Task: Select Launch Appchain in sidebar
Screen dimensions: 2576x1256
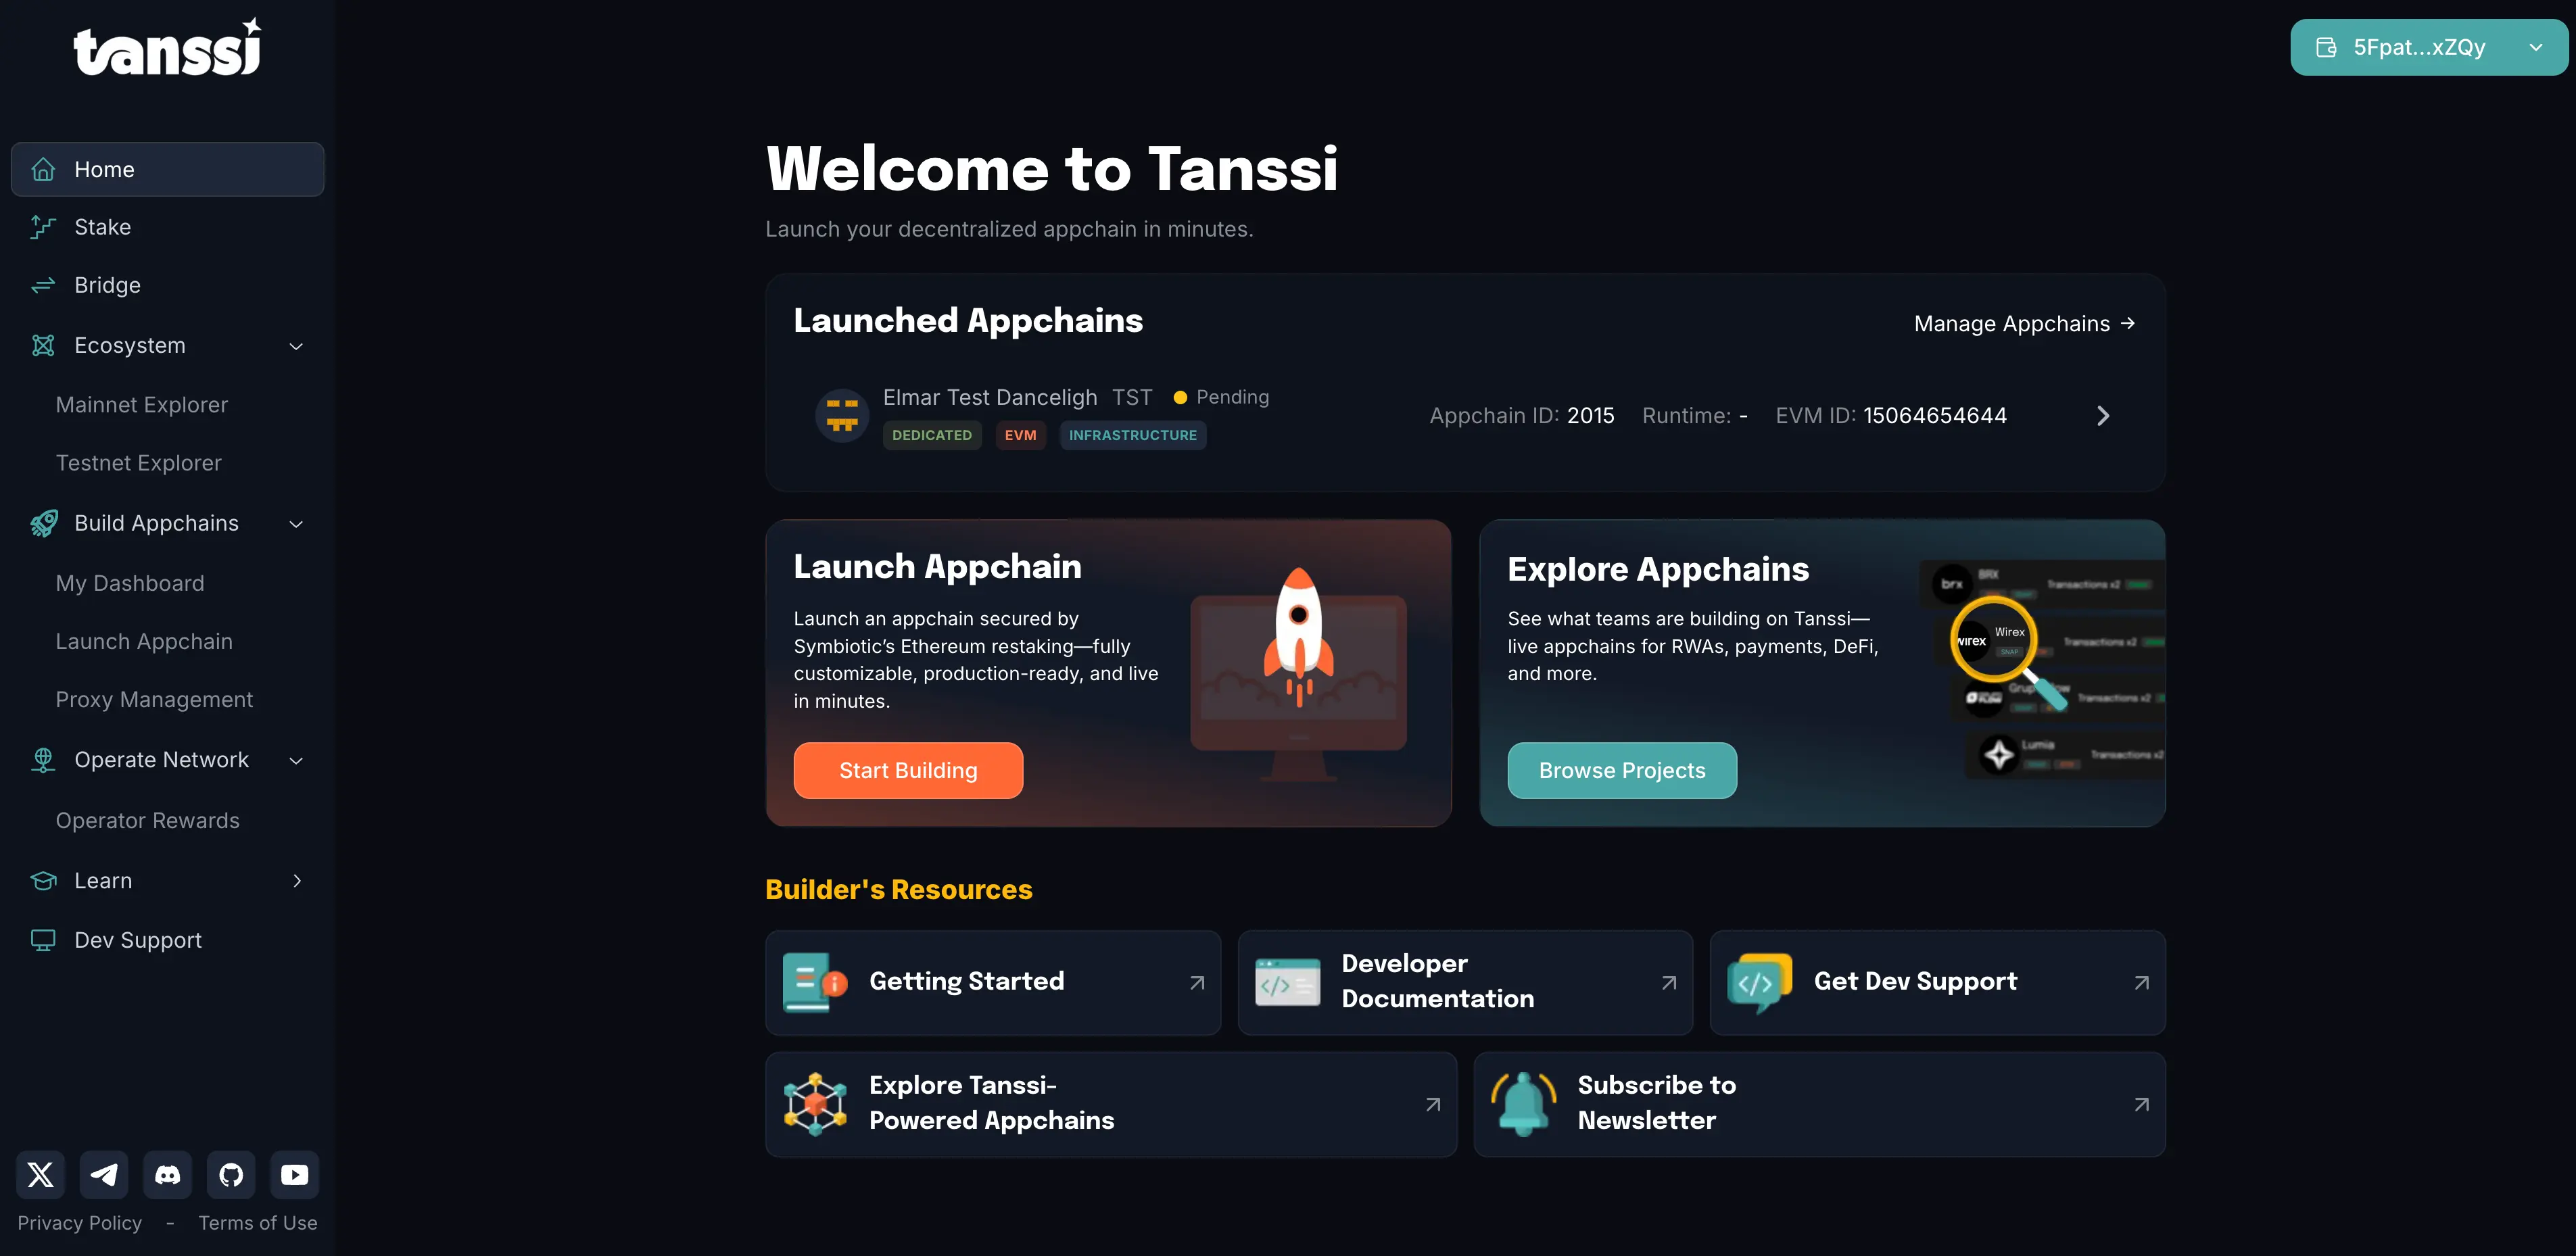Action: [x=144, y=641]
